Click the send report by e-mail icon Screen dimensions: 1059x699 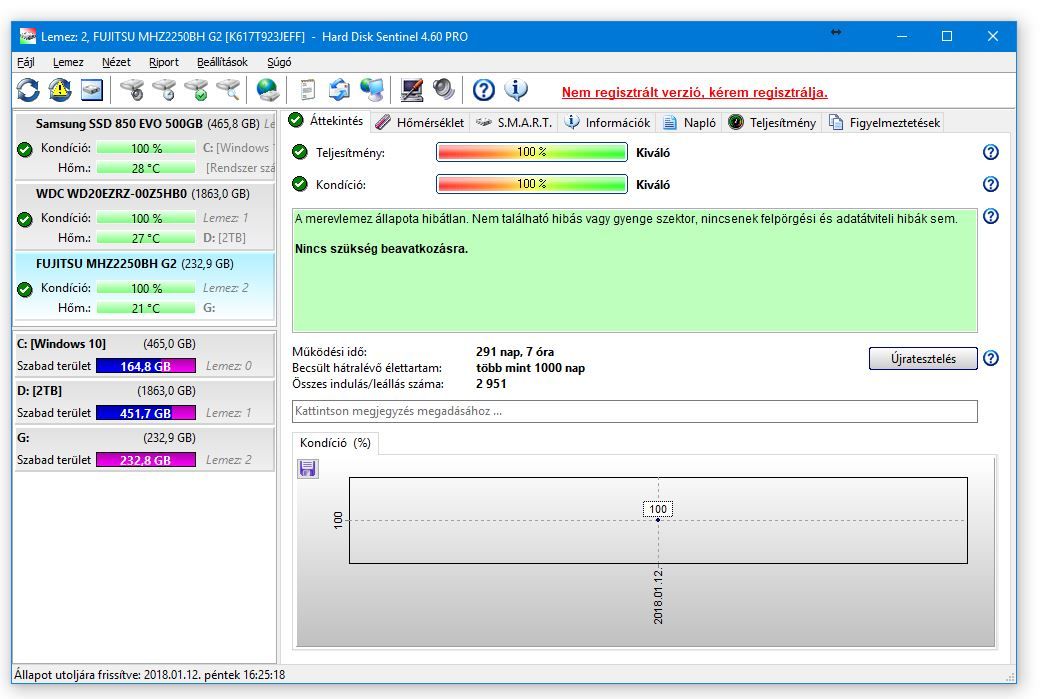coord(340,90)
